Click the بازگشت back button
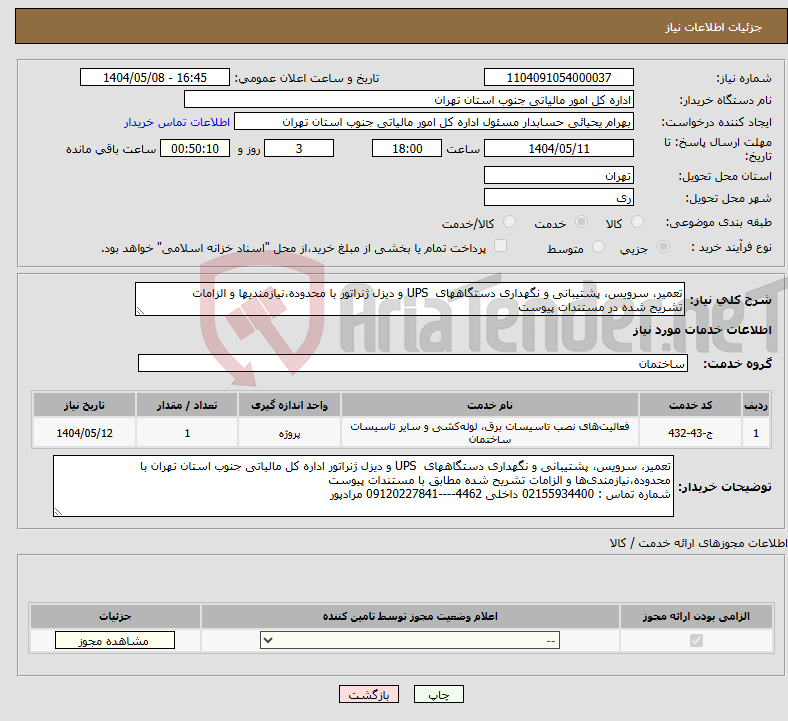The image size is (788, 721). (368, 695)
